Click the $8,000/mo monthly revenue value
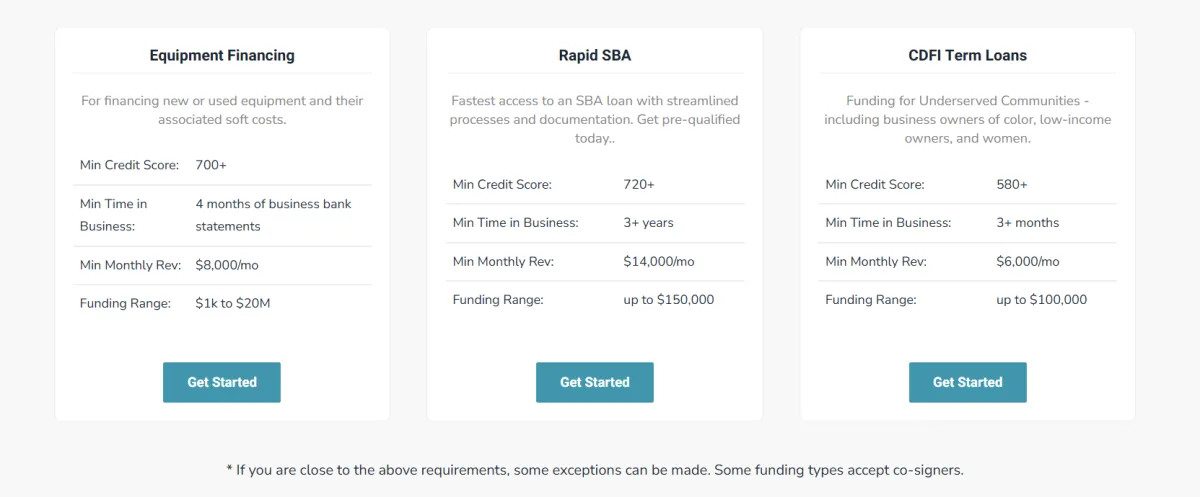This screenshot has width=1200, height=497. click(227, 265)
